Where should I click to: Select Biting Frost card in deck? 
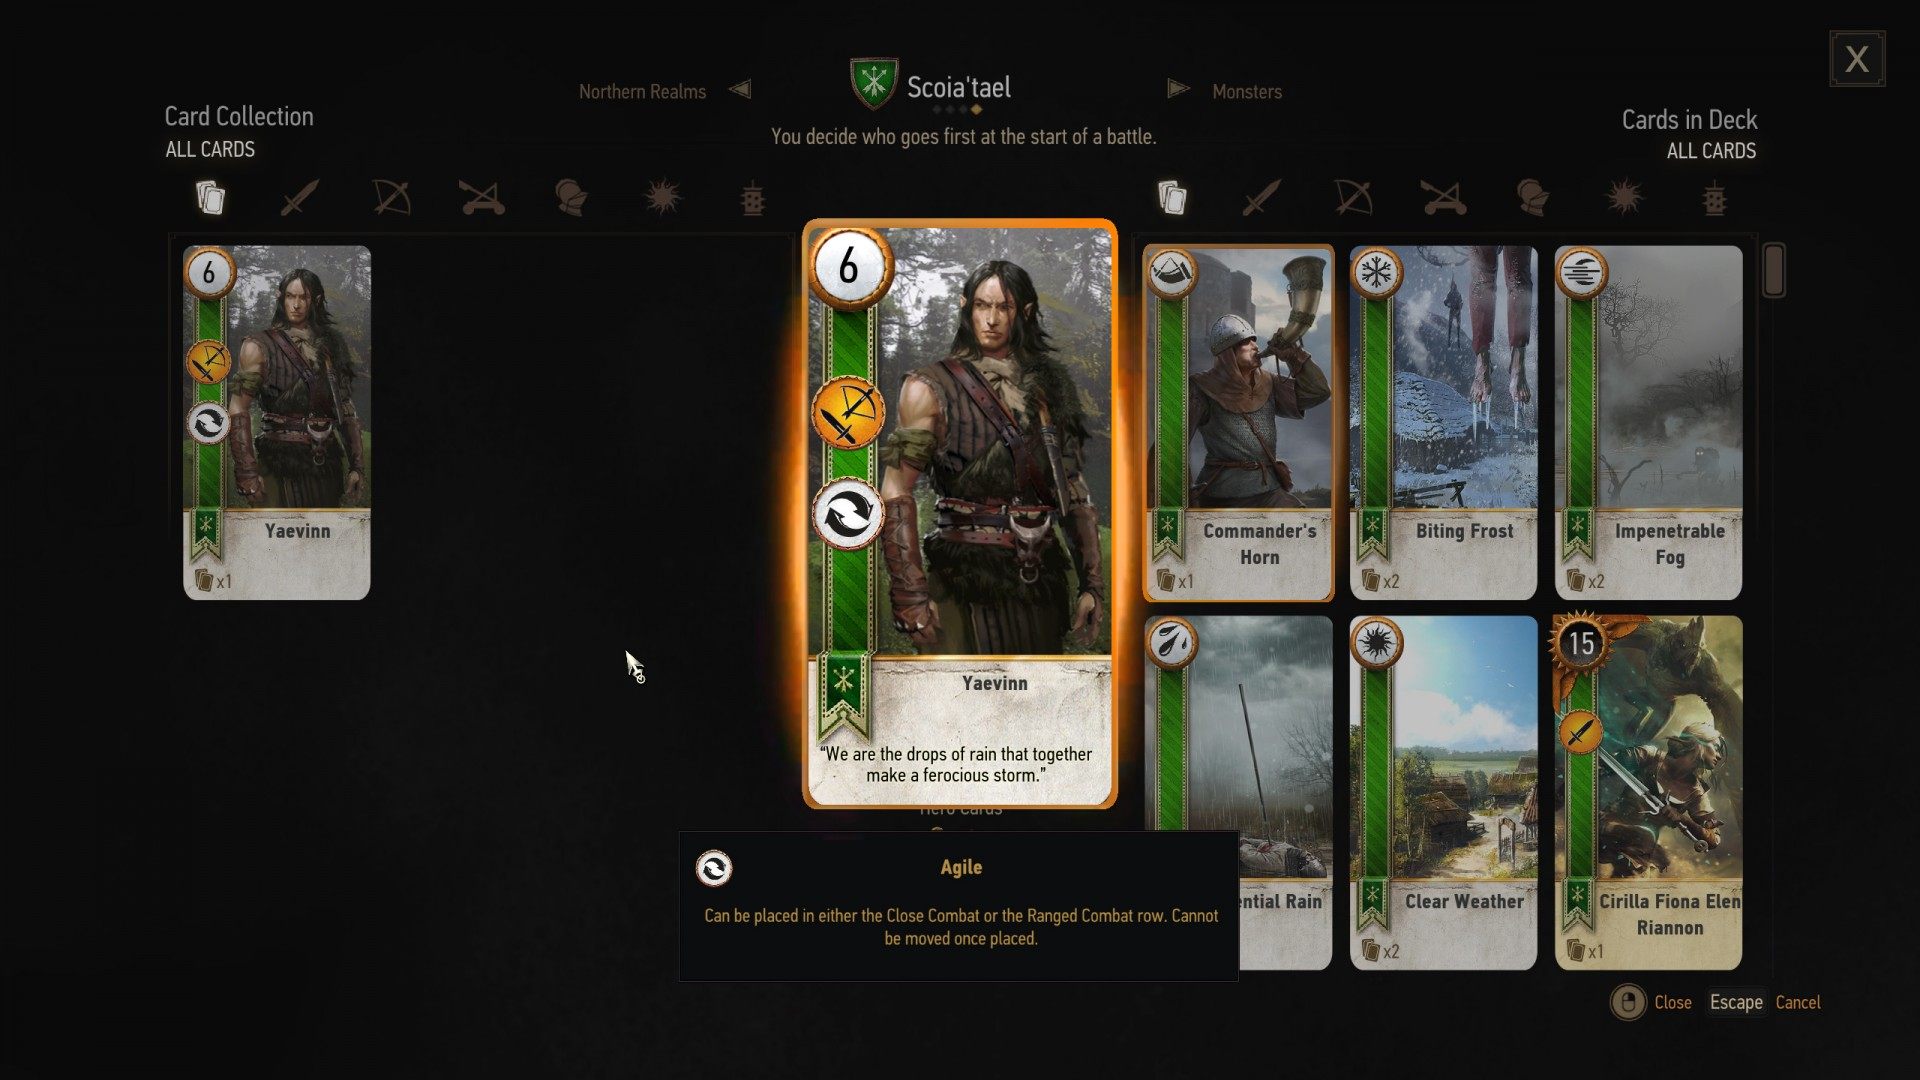[x=1443, y=422]
